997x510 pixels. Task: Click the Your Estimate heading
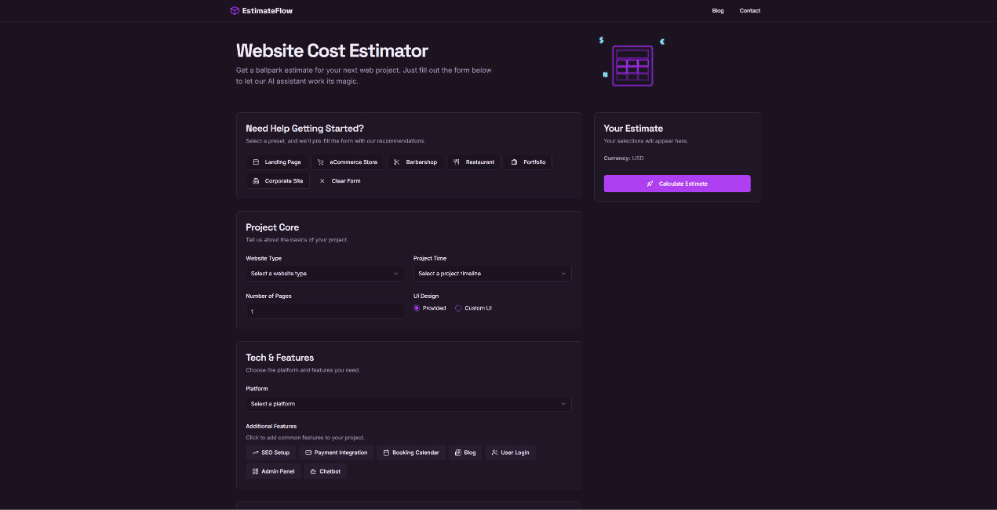pyautogui.click(x=633, y=128)
